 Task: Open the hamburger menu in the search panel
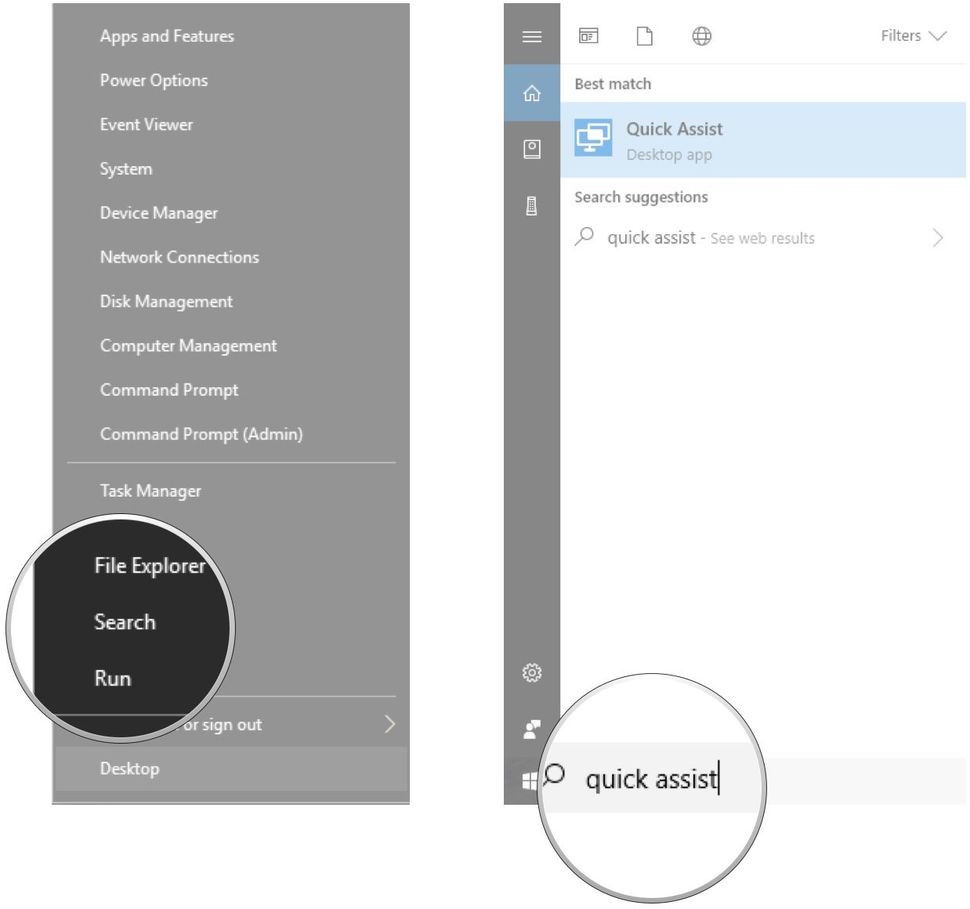532,36
